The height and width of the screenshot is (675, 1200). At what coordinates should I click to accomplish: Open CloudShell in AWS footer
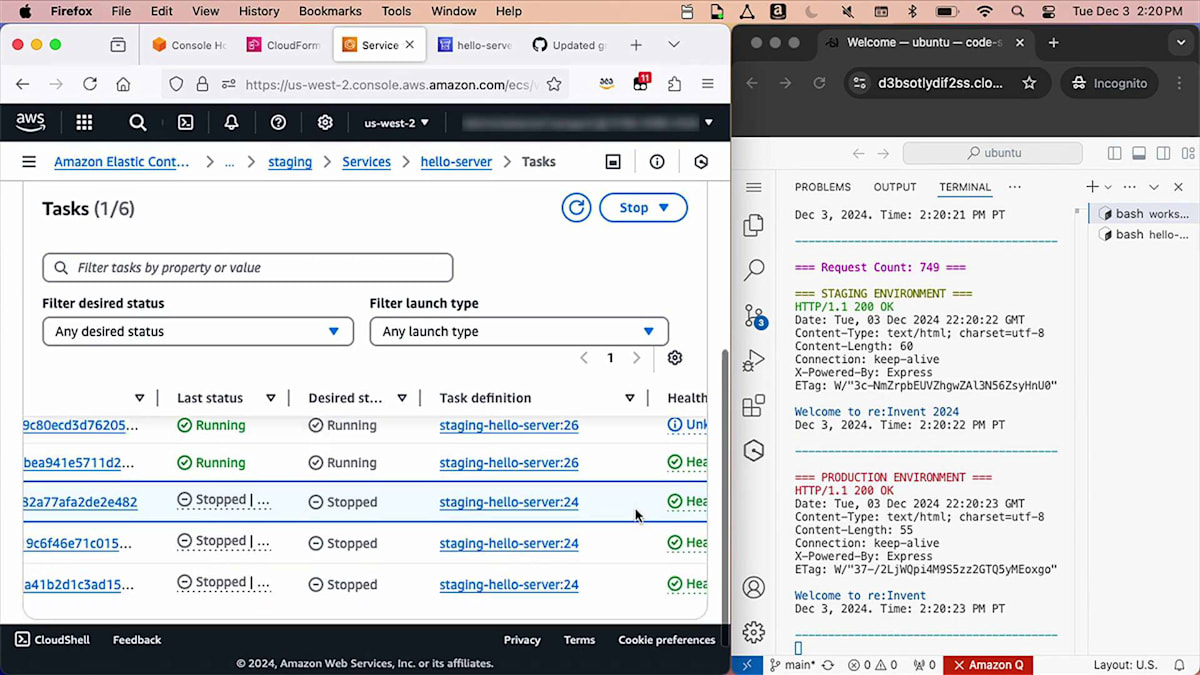pos(52,640)
